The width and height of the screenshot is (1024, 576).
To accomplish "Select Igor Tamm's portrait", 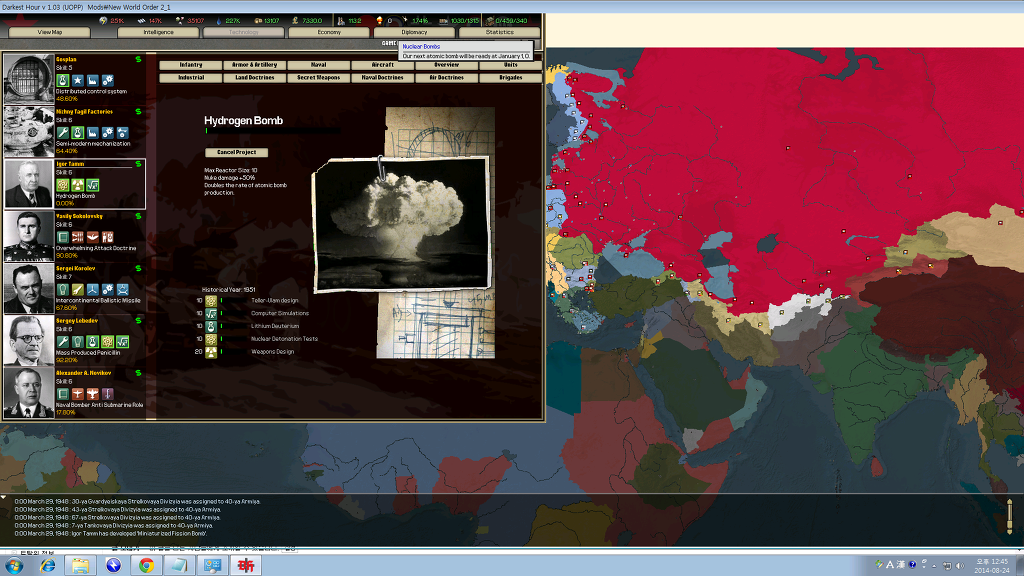I will click(x=29, y=184).
